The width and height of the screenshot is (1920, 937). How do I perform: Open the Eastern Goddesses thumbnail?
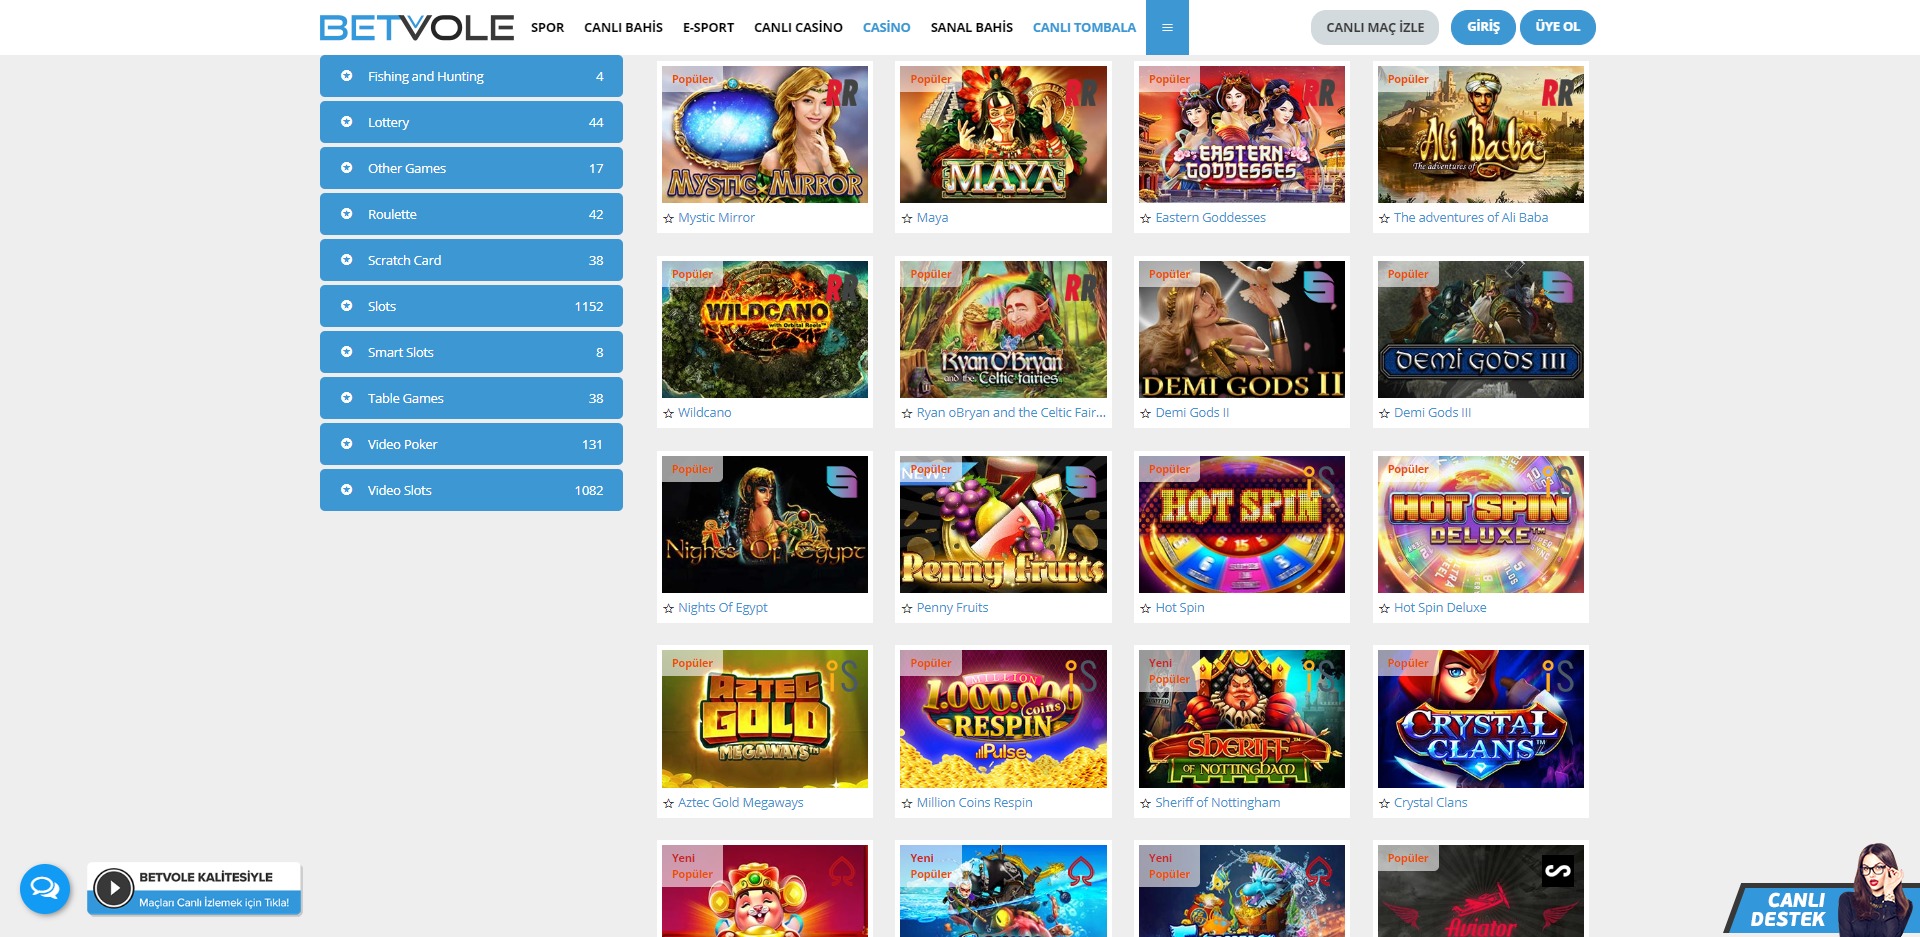[x=1242, y=134]
